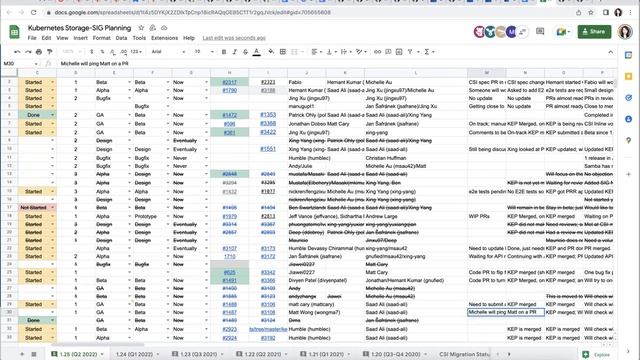Click the formula bar text

pyautogui.click(x=95, y=64)
